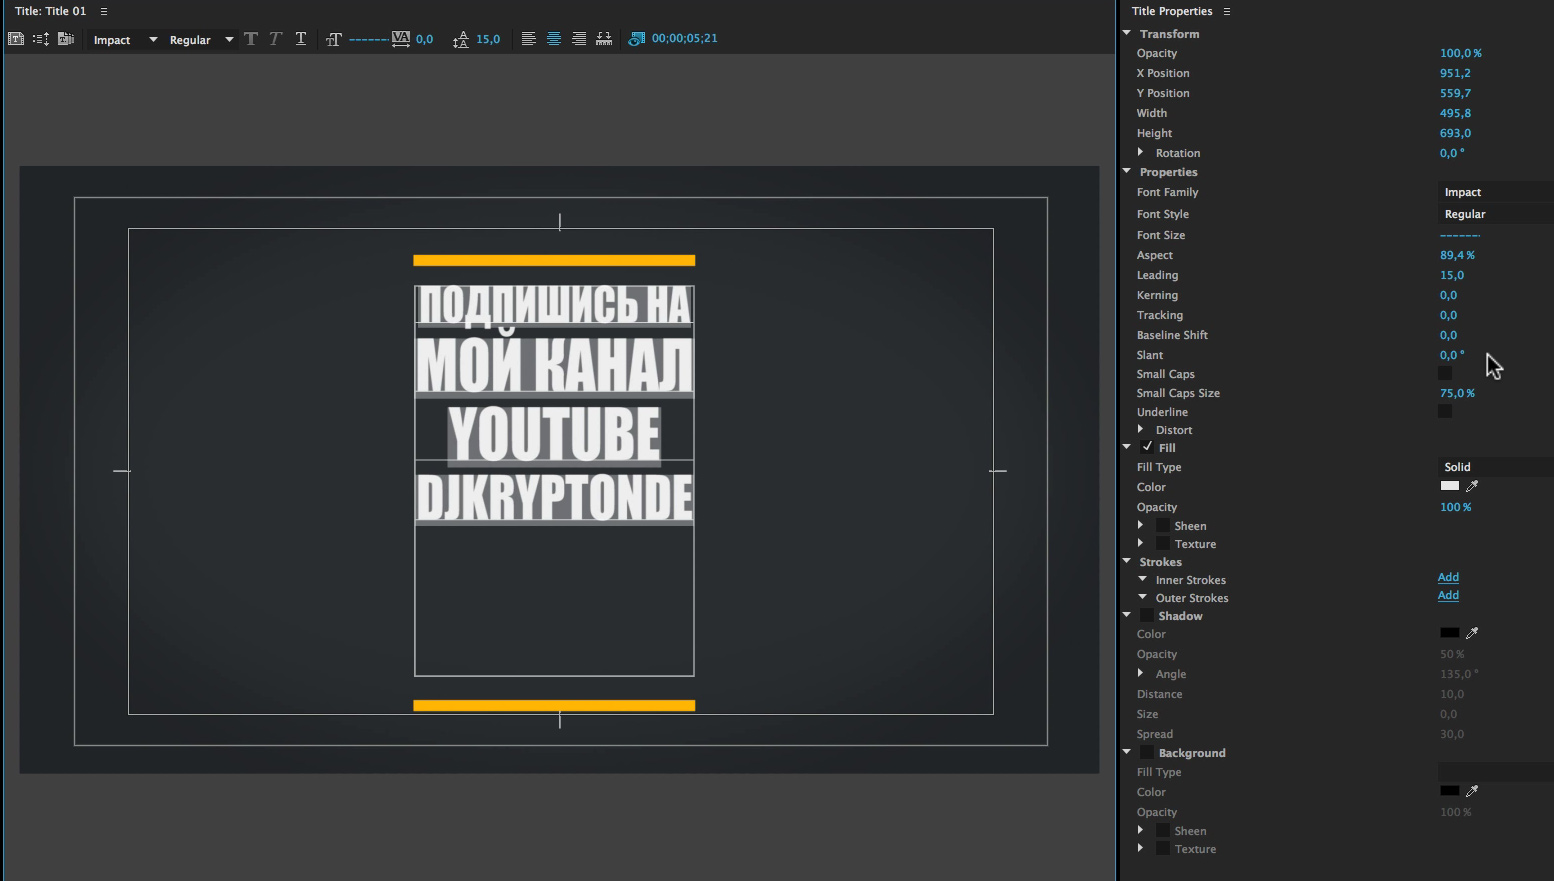
Task: Enable the Small Caps checkbox
Action: (1445, 374)
